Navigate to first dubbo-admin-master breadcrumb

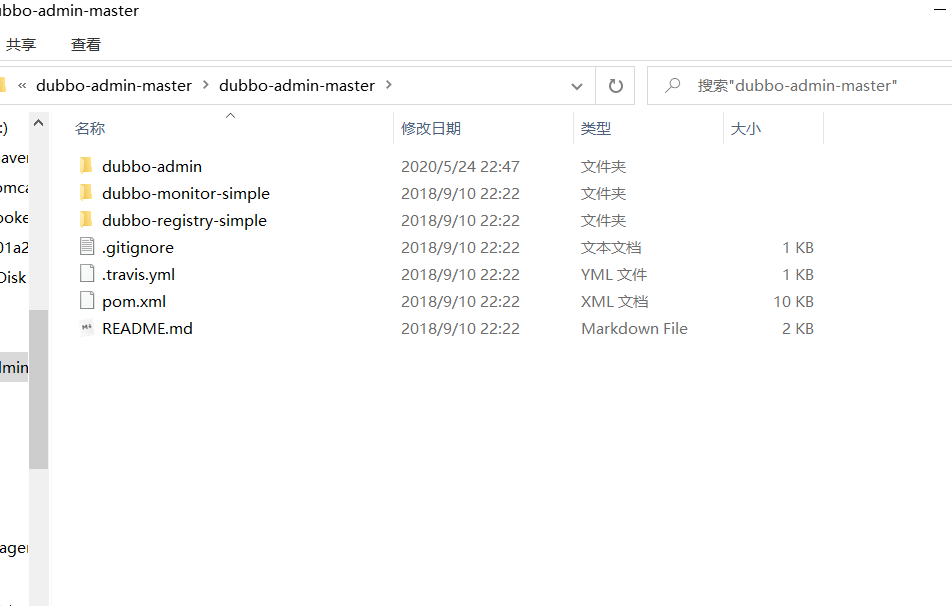(114, 86)
